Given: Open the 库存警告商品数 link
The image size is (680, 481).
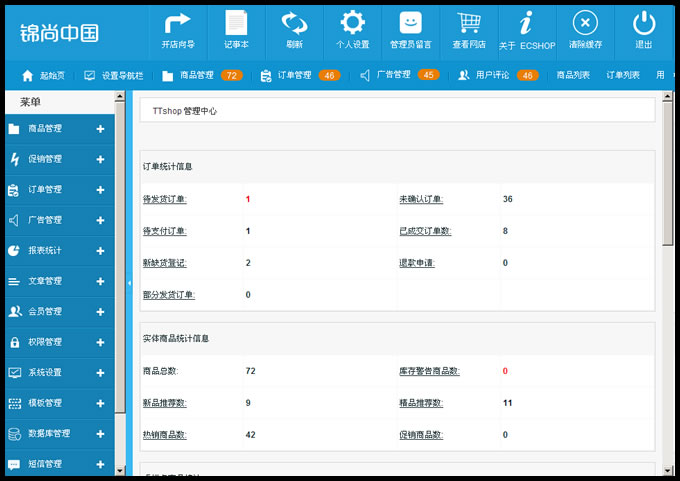Looking at the screenshot, I should [429, 371].
